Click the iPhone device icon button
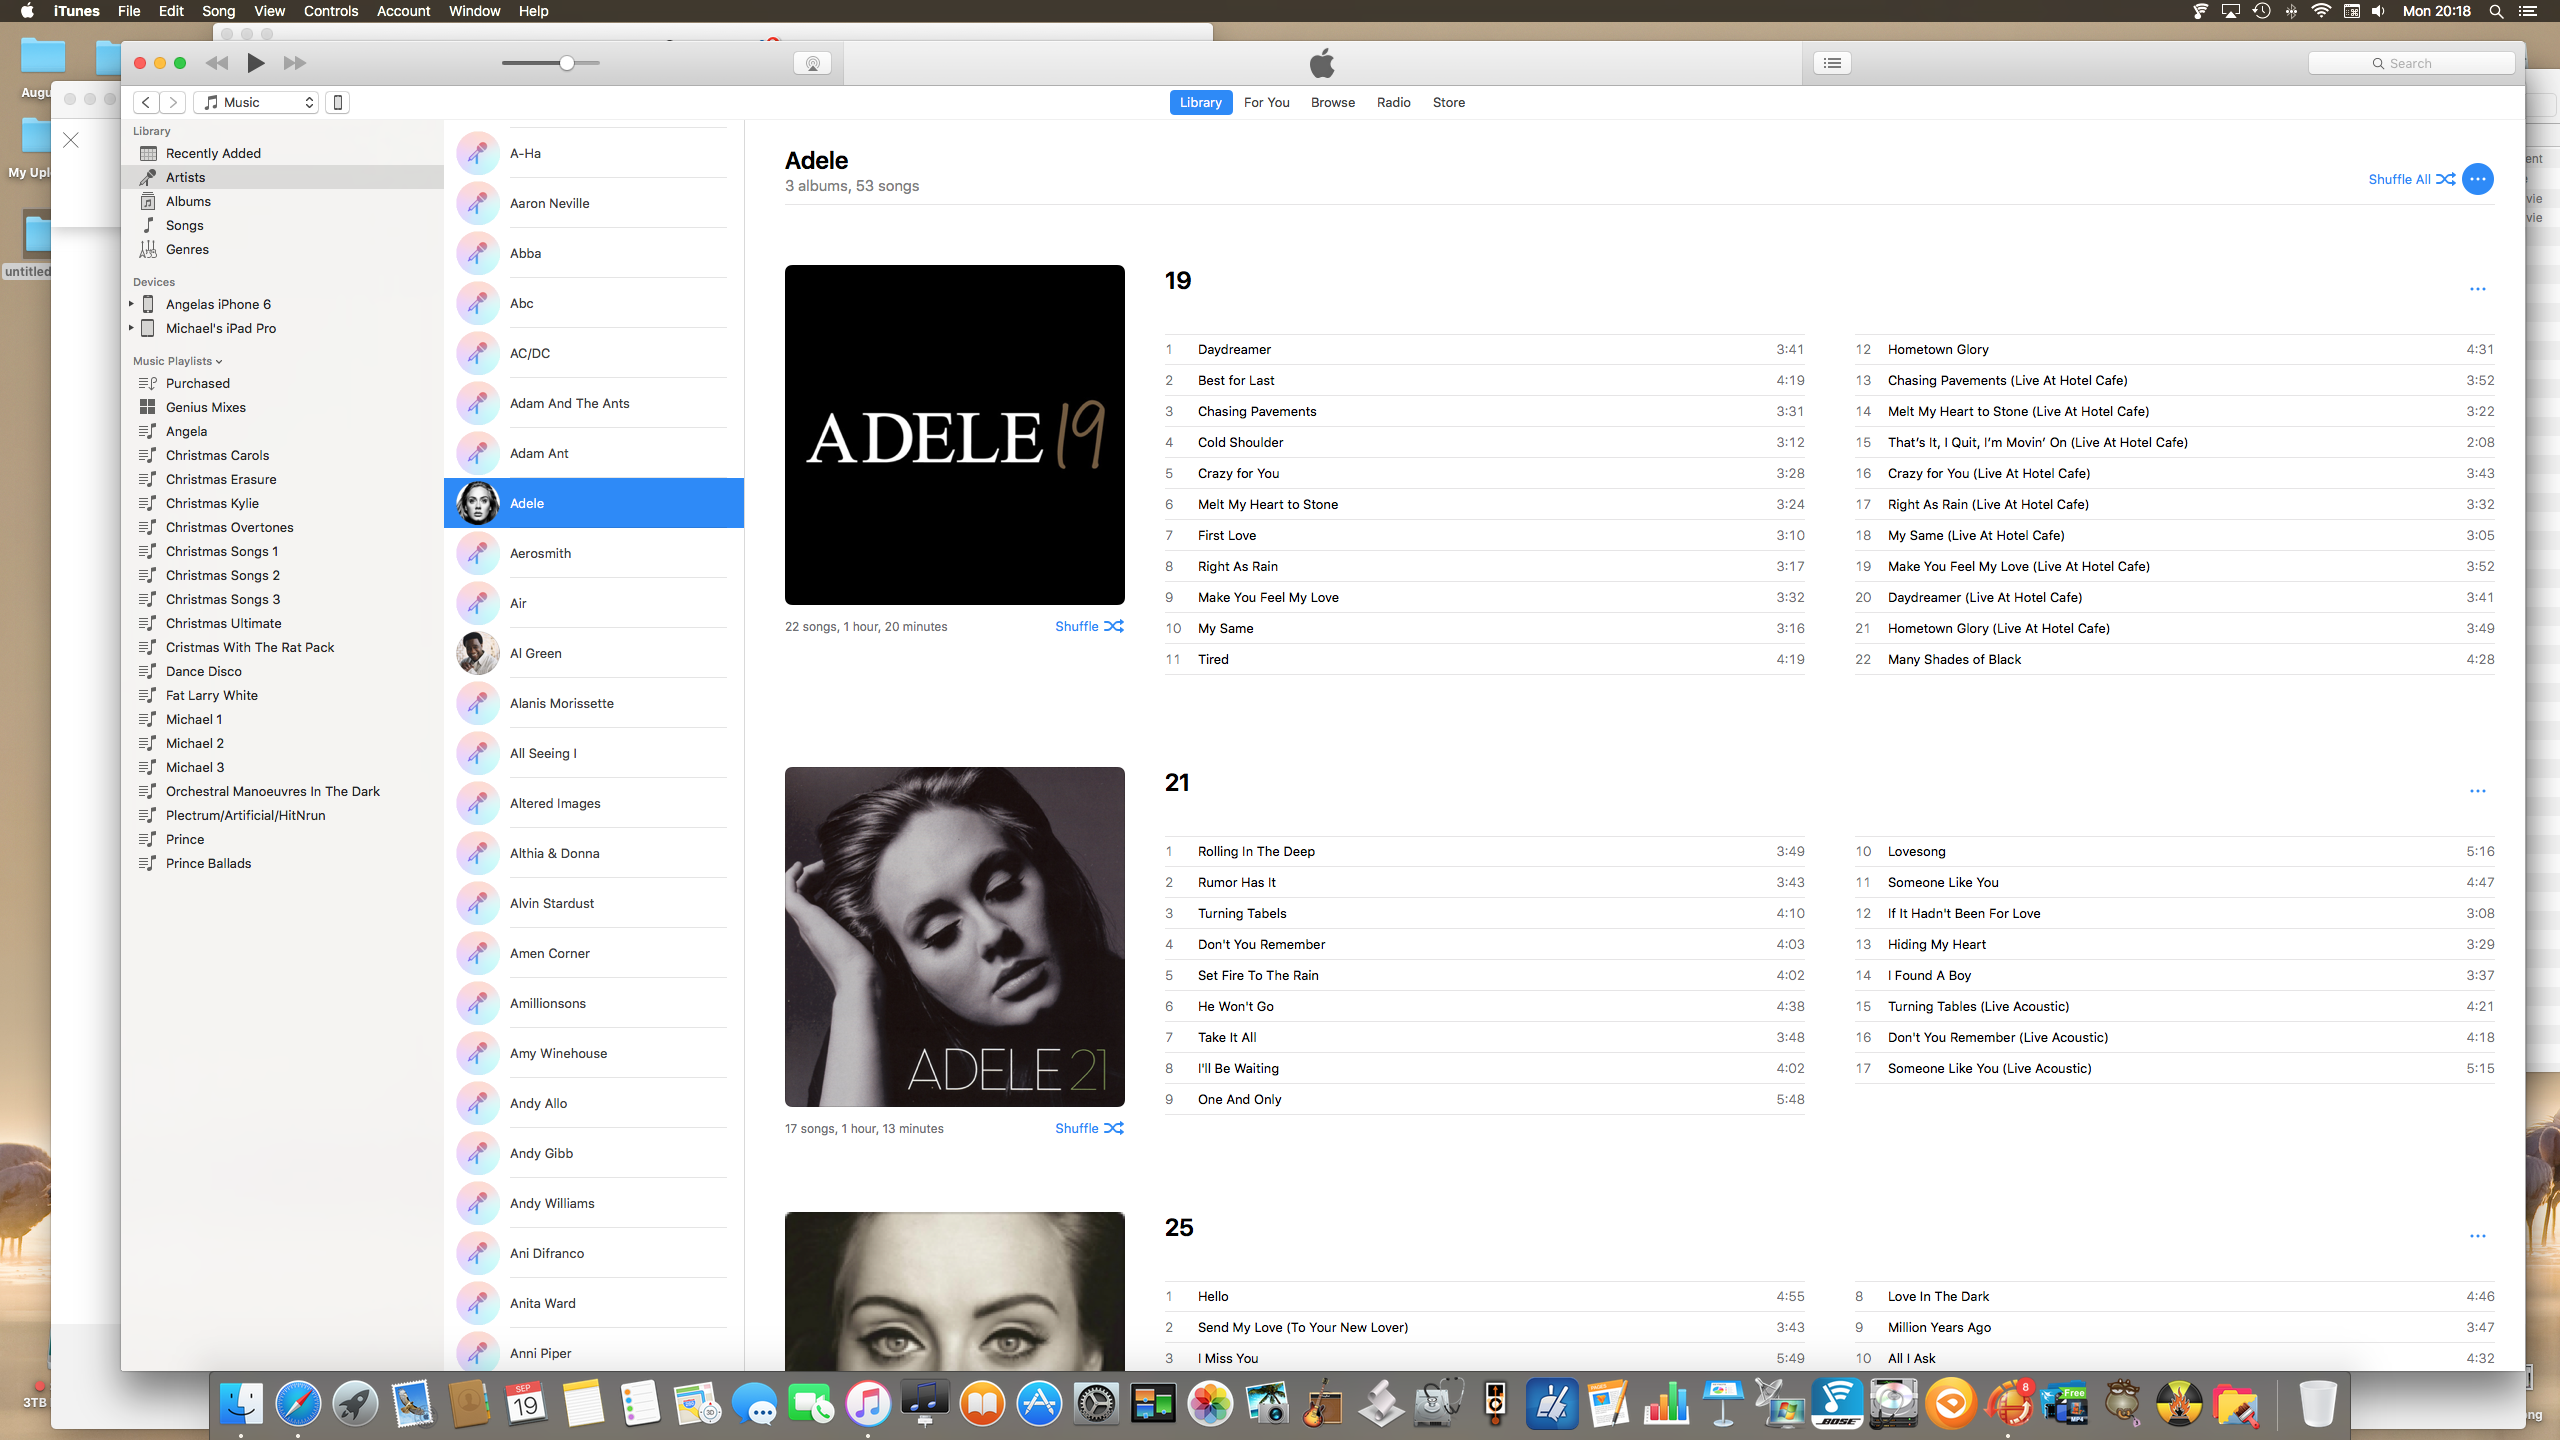 point(338,102)
